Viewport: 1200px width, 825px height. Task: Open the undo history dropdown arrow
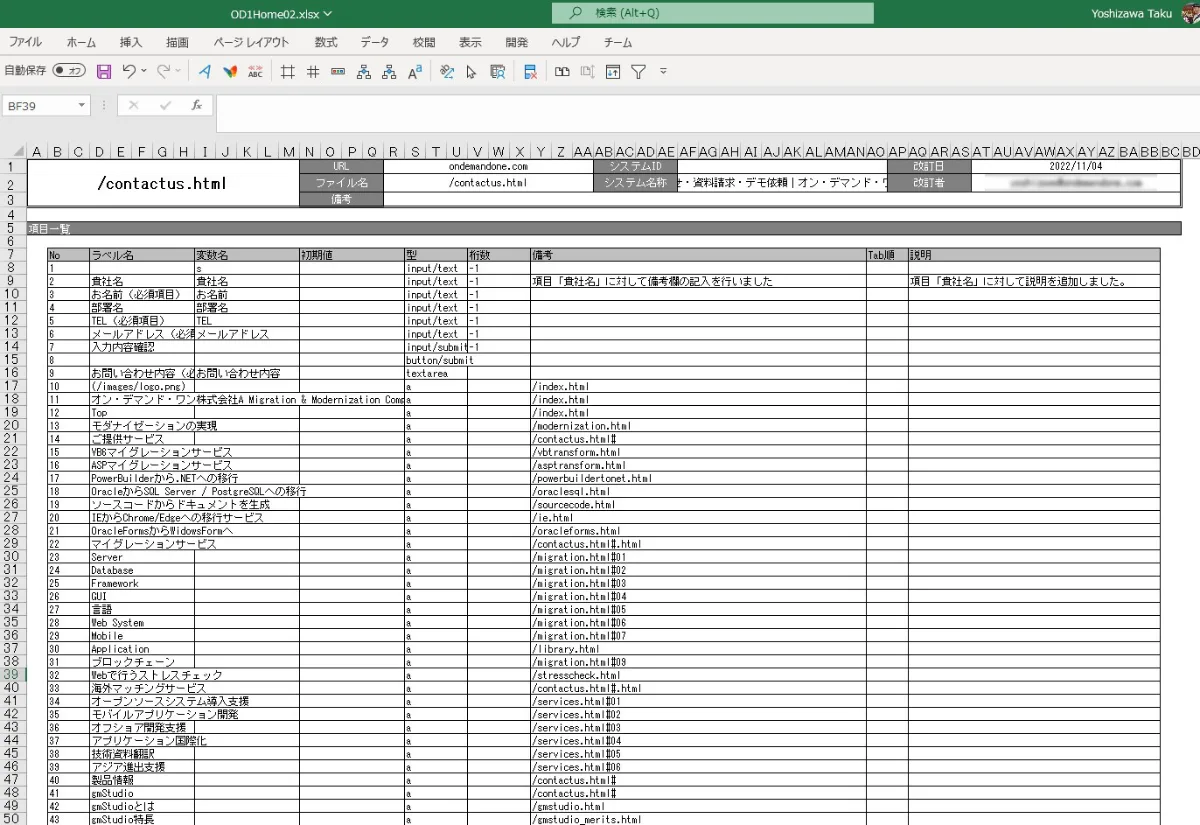pos(144,71)
